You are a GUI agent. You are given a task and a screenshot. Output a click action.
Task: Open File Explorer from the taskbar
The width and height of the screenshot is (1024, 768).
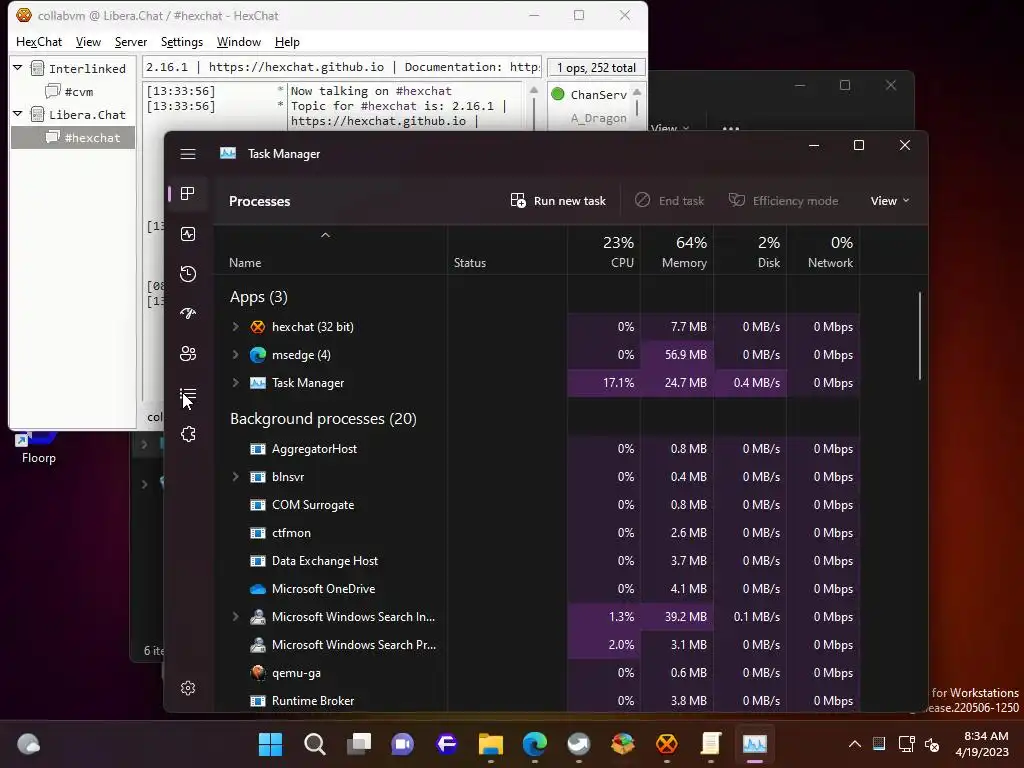click(490, 744)
